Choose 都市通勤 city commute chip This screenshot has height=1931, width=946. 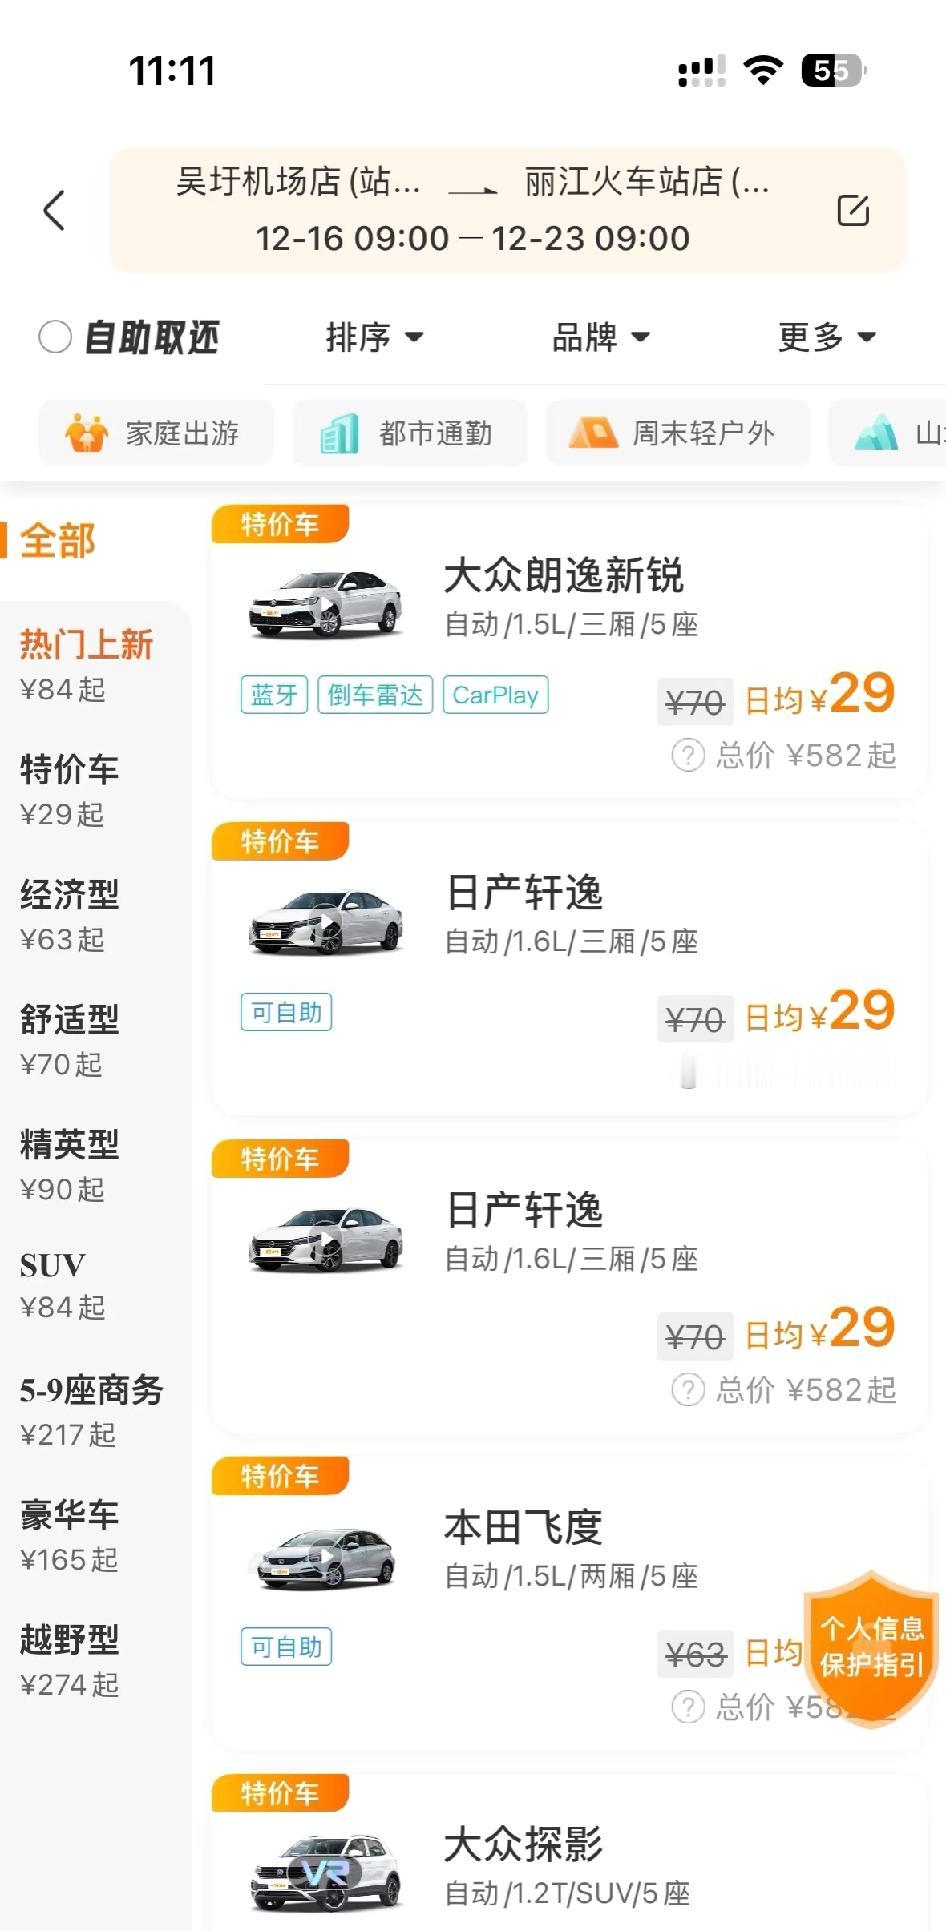click(409, 433)
